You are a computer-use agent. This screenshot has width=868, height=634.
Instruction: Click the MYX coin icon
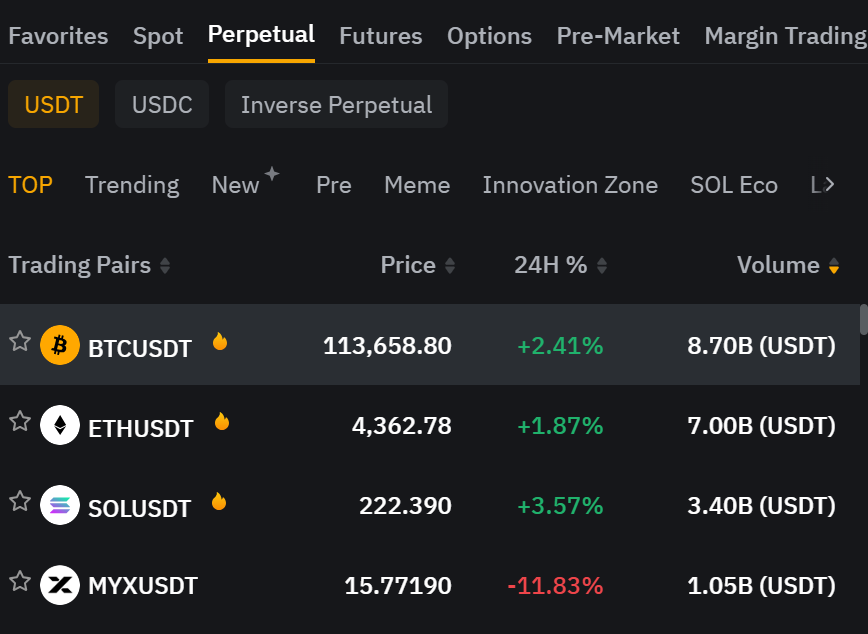tap(60, 585)
